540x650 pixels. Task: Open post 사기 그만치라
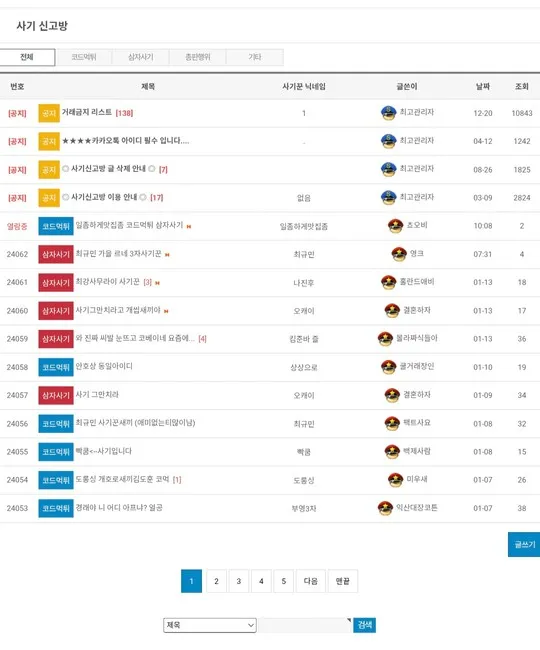[x=97, y=395]
